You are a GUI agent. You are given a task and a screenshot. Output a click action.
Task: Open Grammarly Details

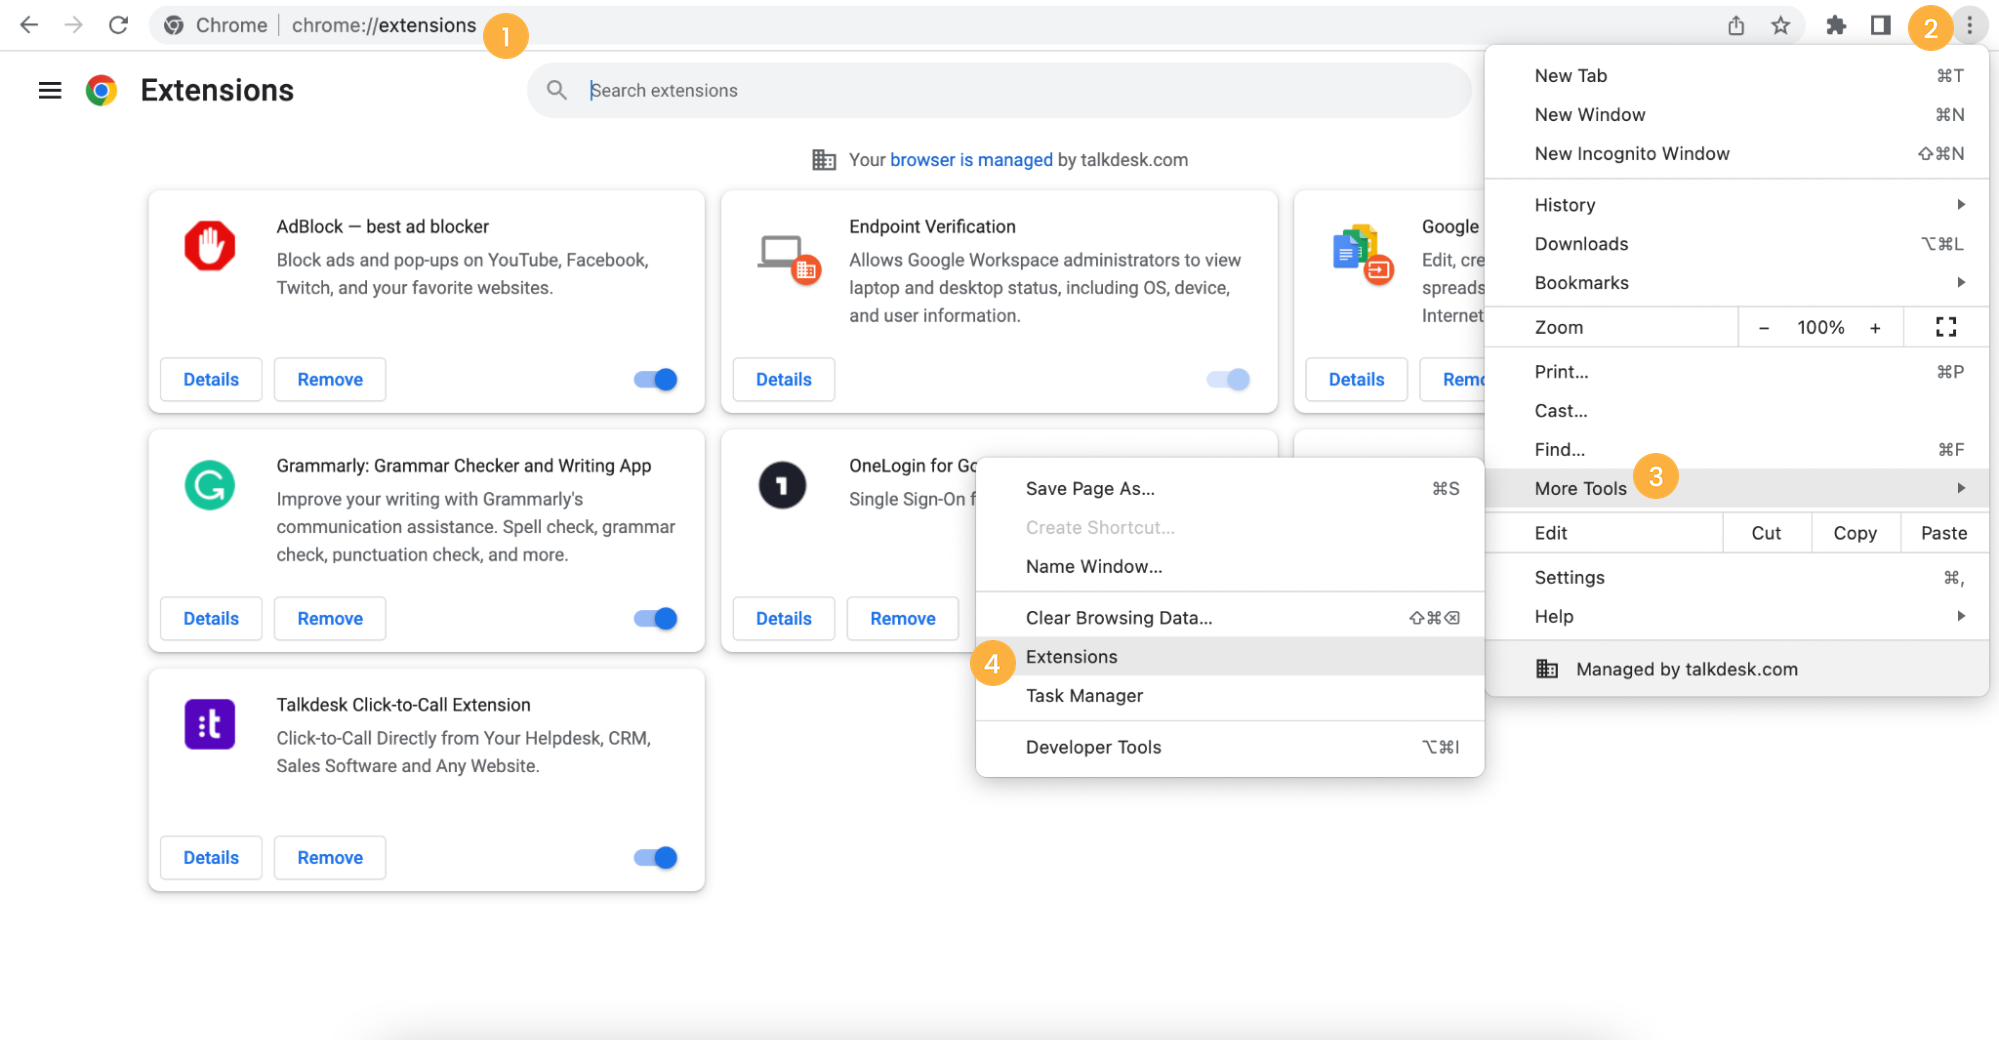tap(211, 618)
